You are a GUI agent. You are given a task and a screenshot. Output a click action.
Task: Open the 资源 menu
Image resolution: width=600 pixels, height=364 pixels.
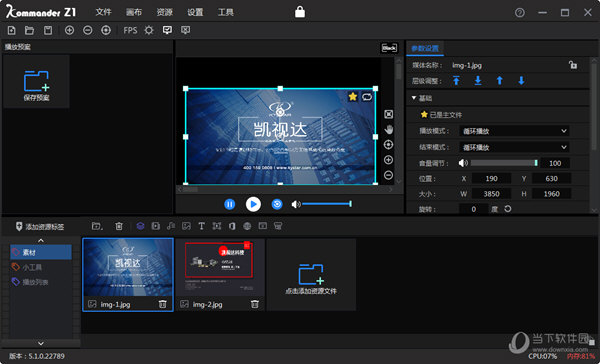(x=165, y=12)
